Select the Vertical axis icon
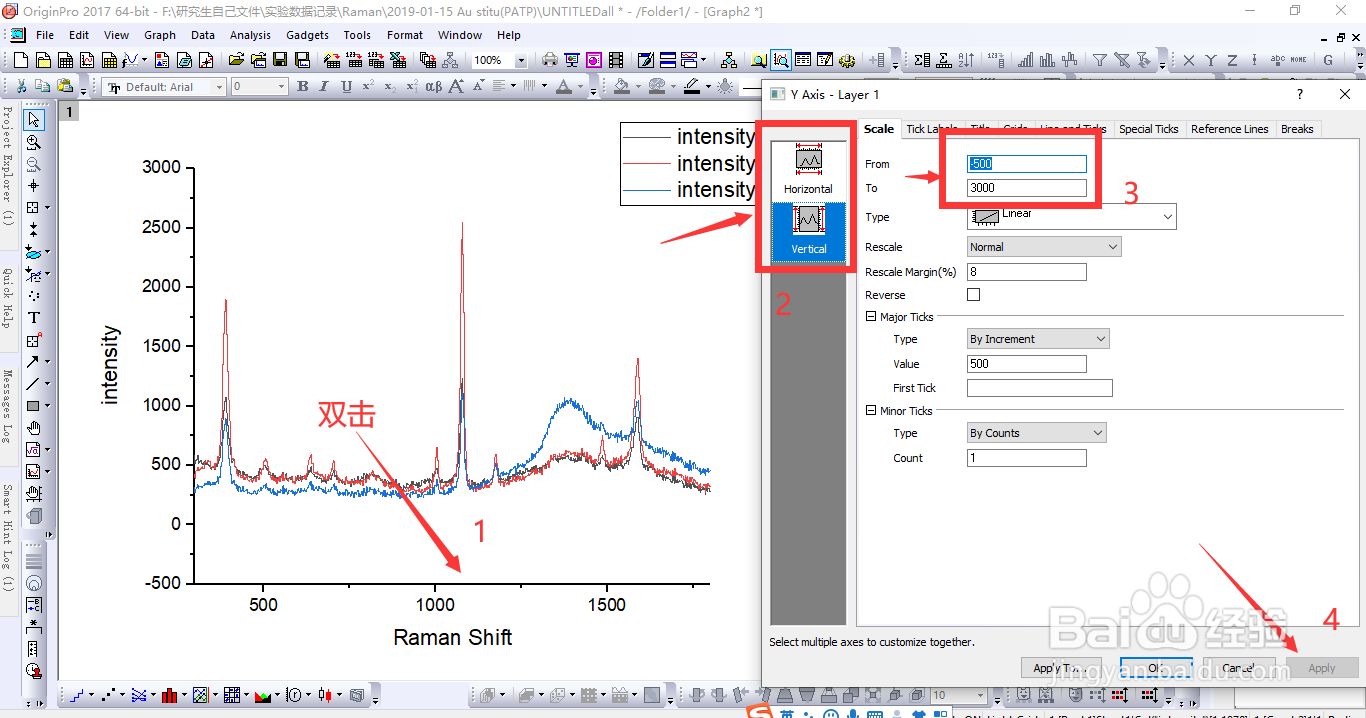Image resolution: width=1366 pixels, height=718 pixels. pos(808,230)
